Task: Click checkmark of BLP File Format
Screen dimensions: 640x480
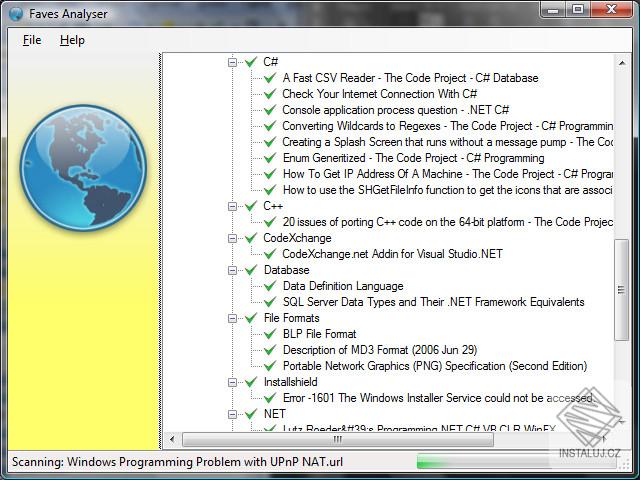Action: pyautogui.click(x=270, y=334)
